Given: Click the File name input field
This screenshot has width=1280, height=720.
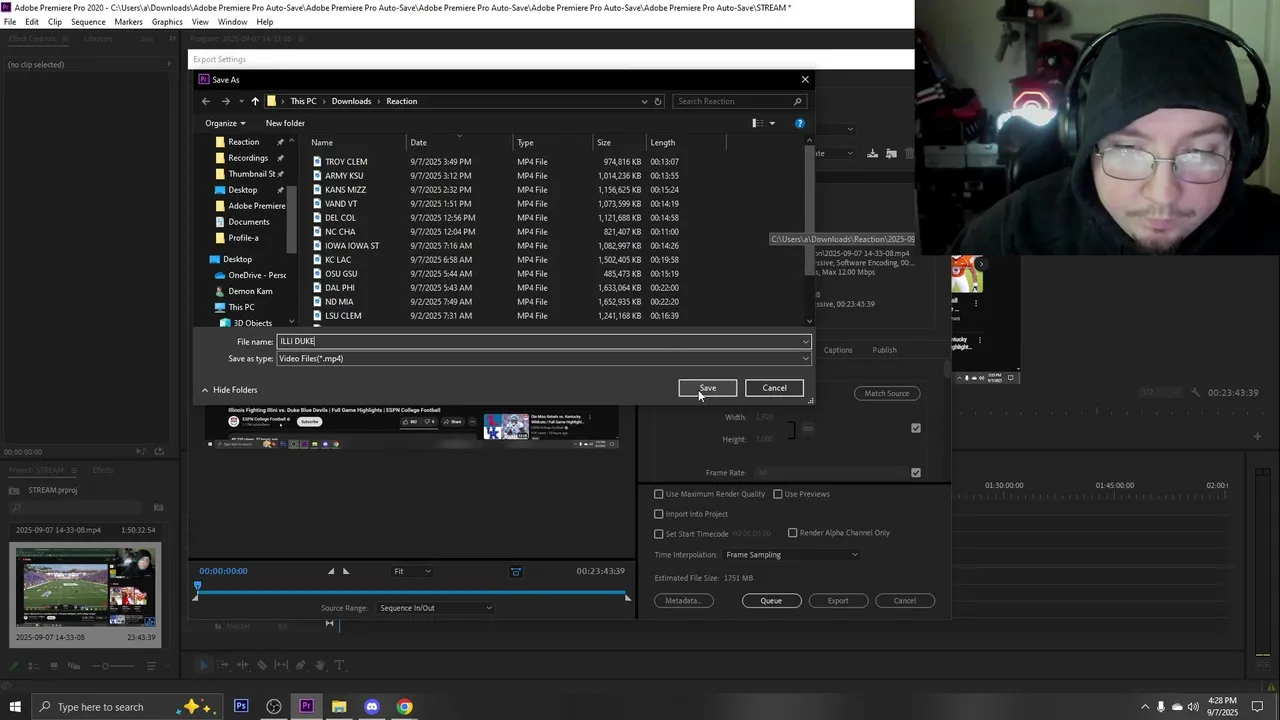Looking at the screenshot, I should [543, 342].
